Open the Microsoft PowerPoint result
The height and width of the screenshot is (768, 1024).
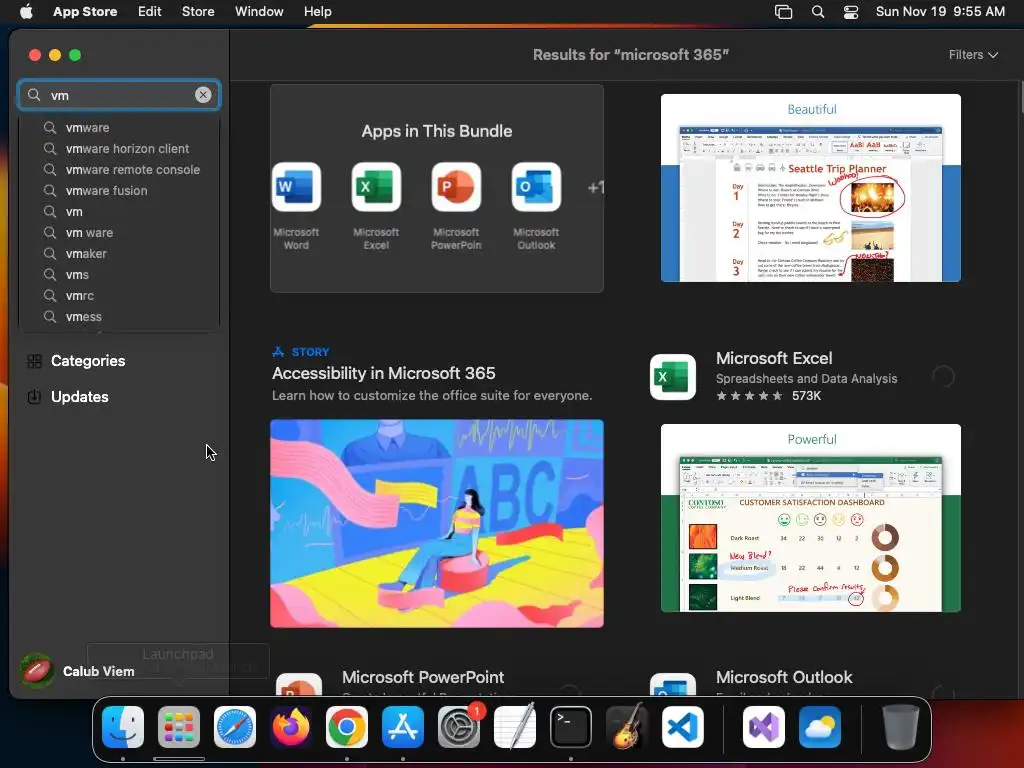click(423, 677)
